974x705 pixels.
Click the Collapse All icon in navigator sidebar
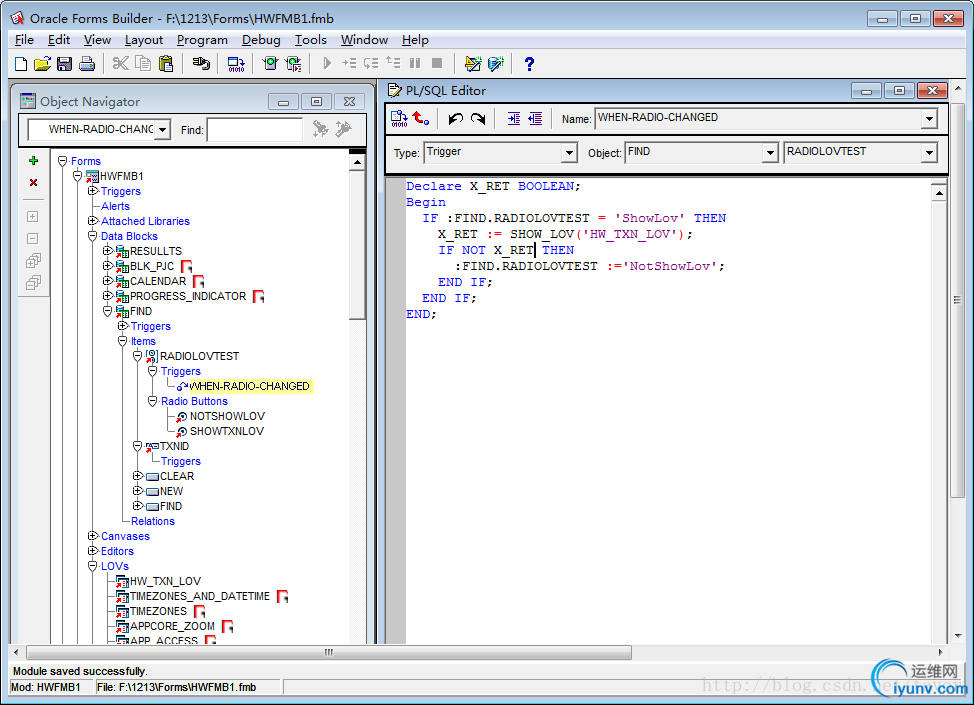click(x=34, y=283)
